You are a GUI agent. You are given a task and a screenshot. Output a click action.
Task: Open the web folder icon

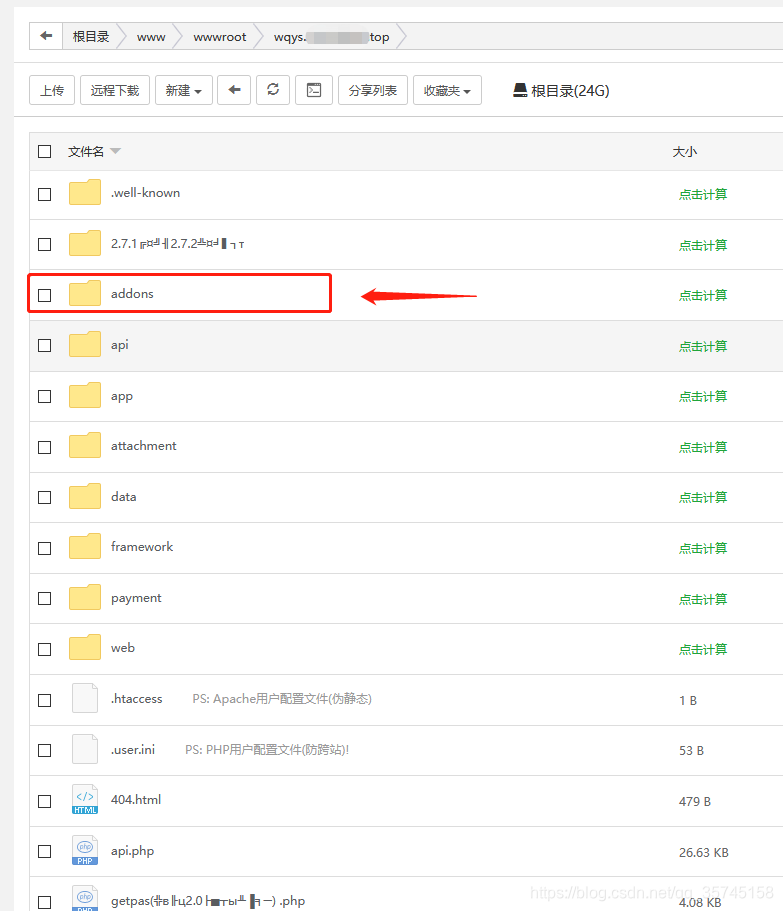[85, 648]
